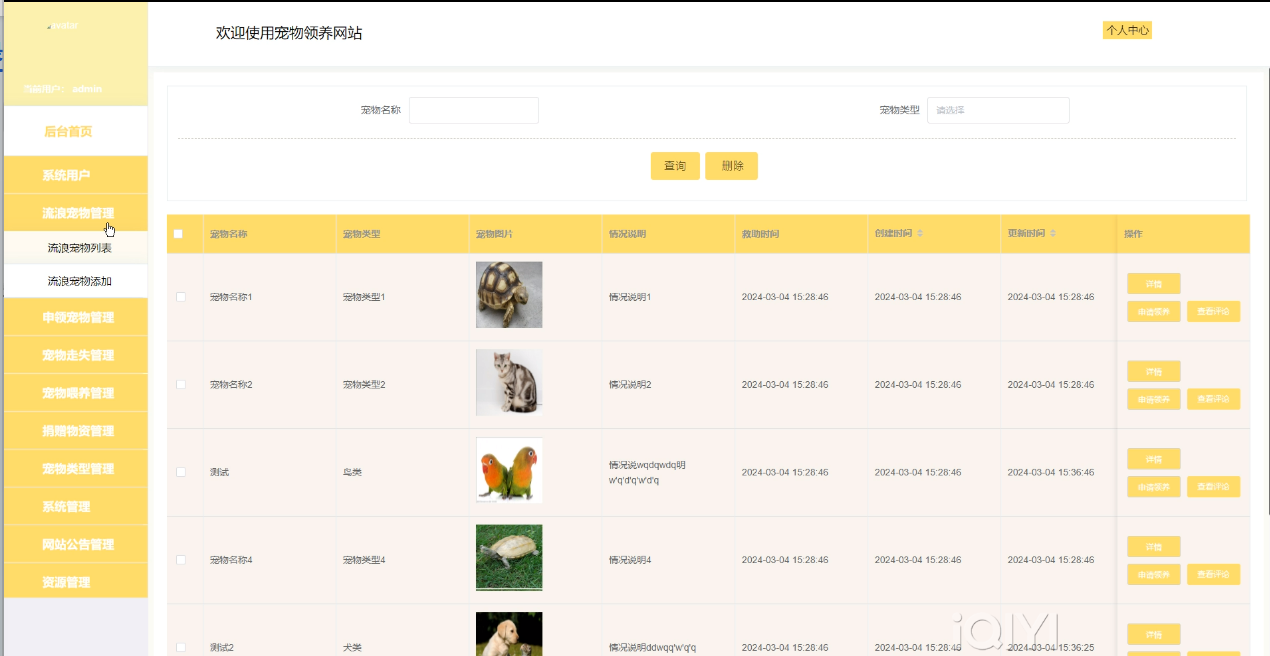Click the 删除 delete button
Viewport: 1270px width, 656px height.
click(731, 166)
